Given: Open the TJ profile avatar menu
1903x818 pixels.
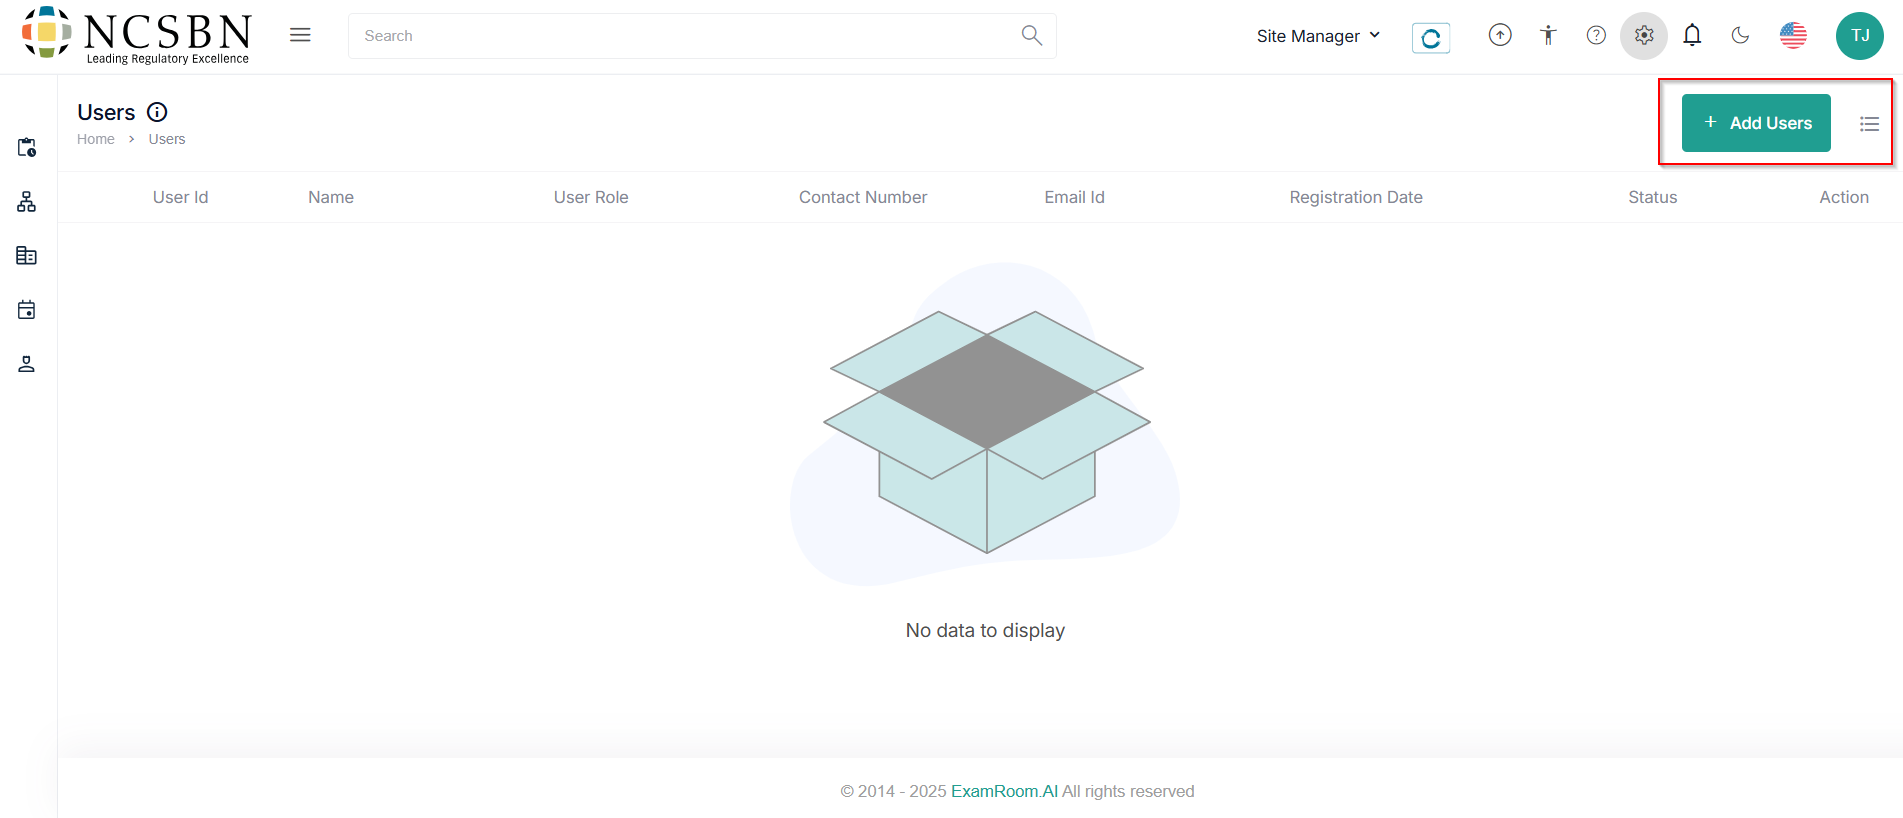Looking at the screenshot, I should (x=1859, y=36).
